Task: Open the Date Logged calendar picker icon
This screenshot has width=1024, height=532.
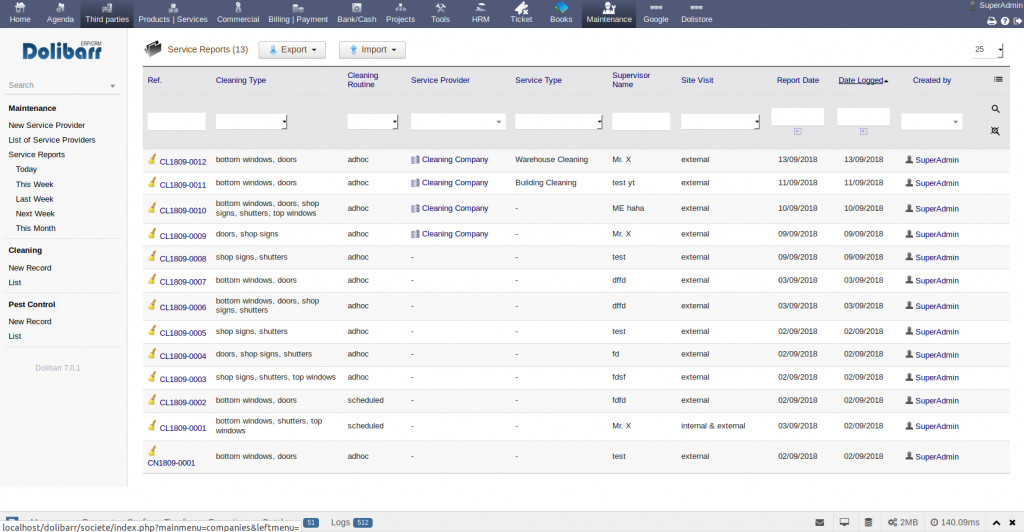Action: 862,131
